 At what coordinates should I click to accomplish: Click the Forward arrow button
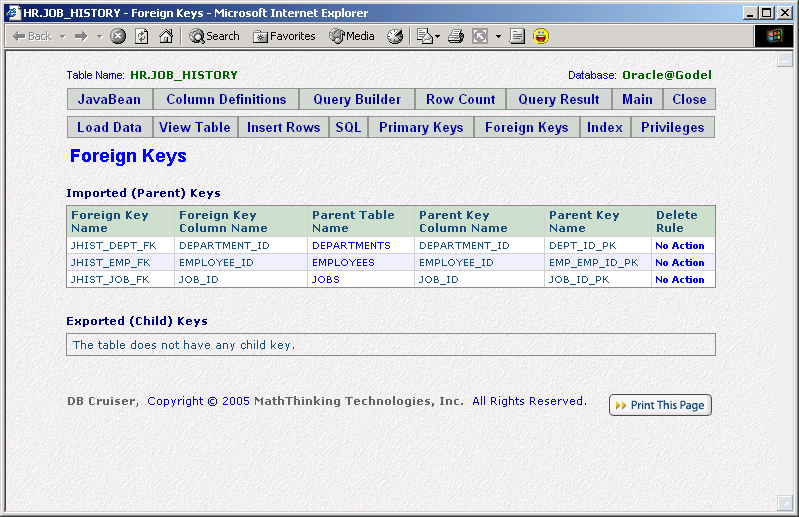[x=81, y=36]
